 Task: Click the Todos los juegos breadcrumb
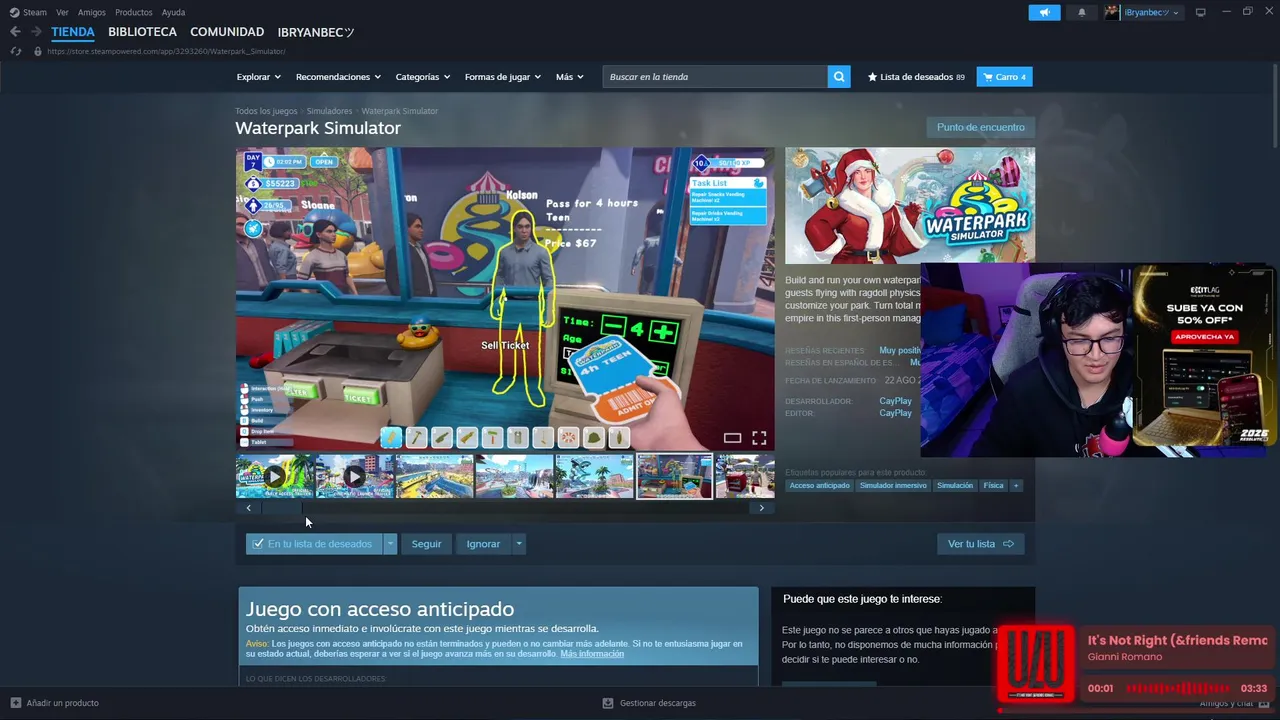[266, 111]
